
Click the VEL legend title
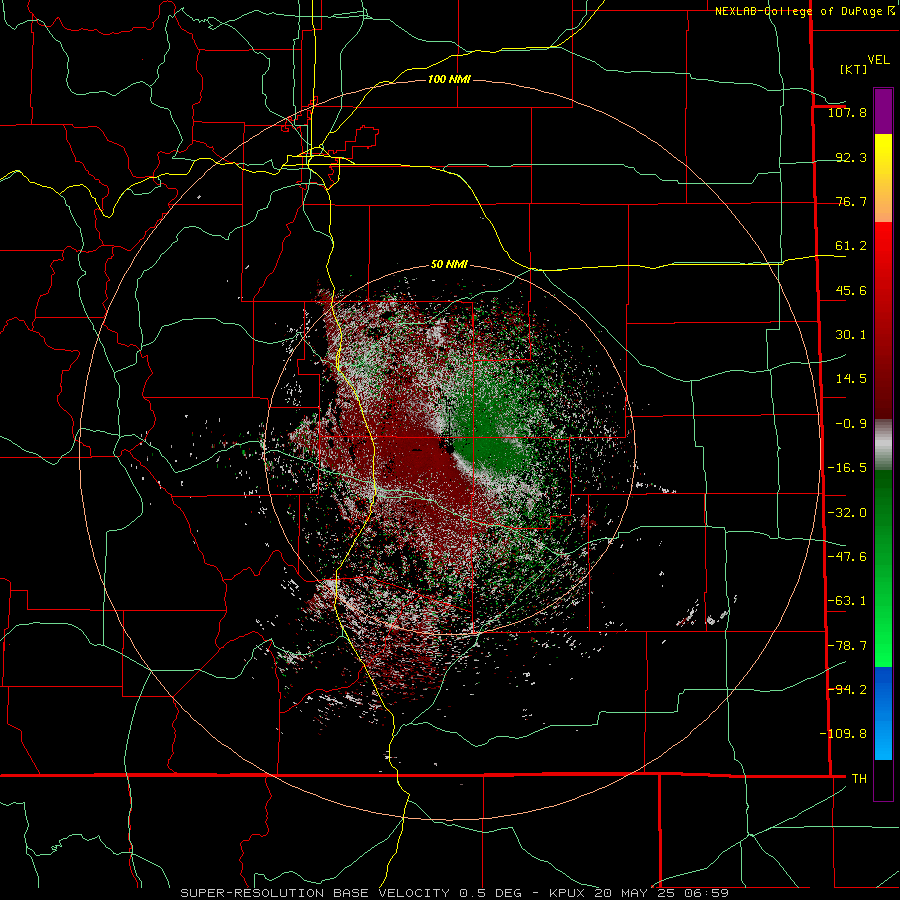[878, 59]
